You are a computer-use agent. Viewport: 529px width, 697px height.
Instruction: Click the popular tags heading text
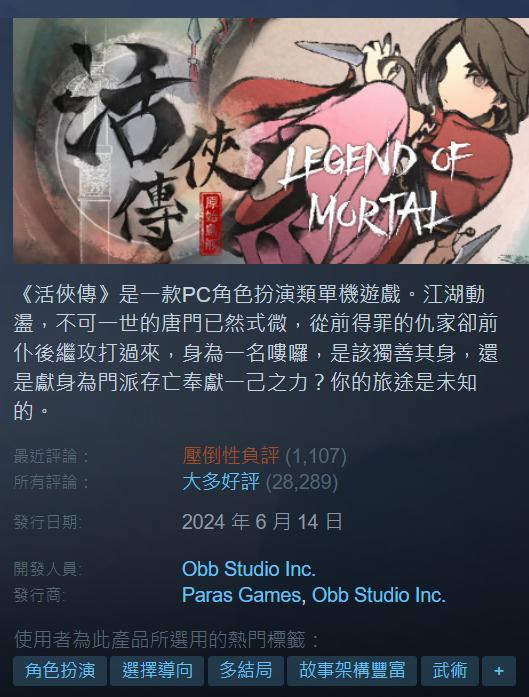tap(167, 640)
